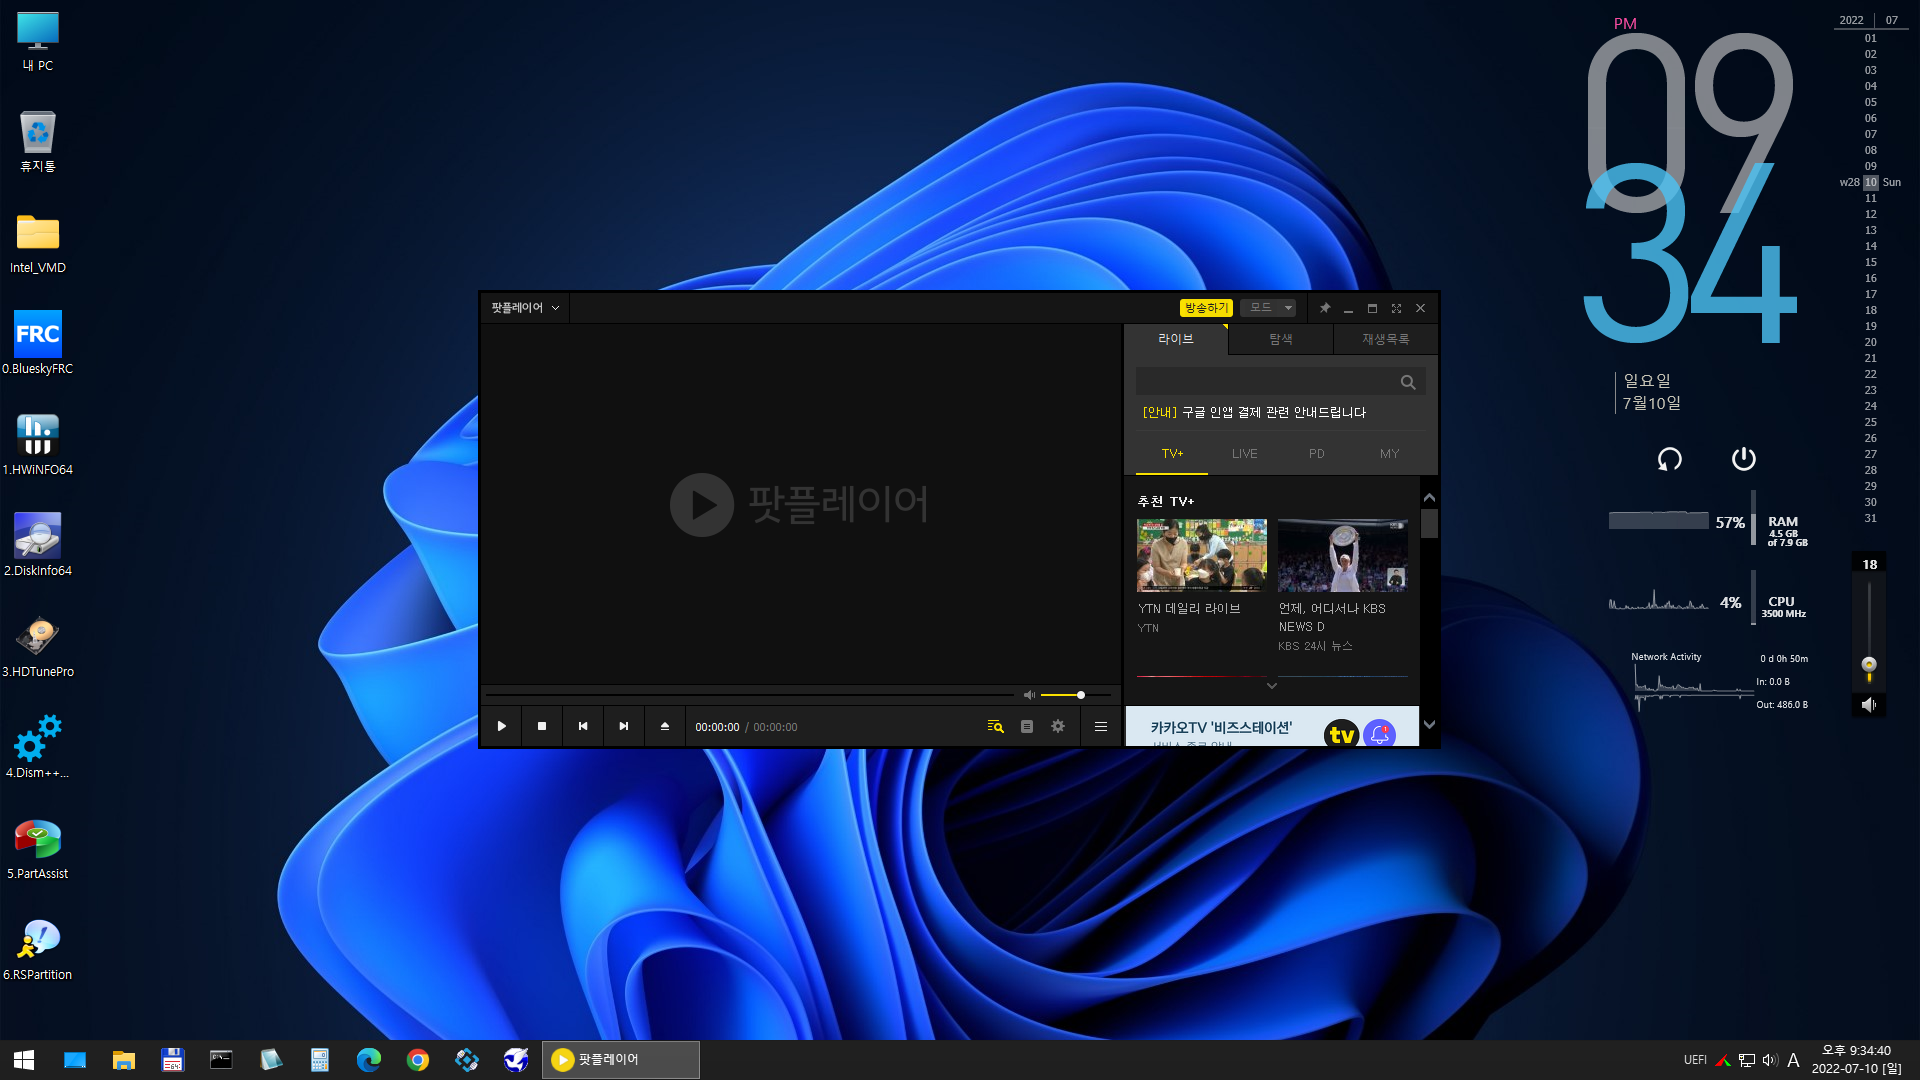Open Google Chrome from taskbar
Viewport: 1920px width, 1080px height.
418,1060
